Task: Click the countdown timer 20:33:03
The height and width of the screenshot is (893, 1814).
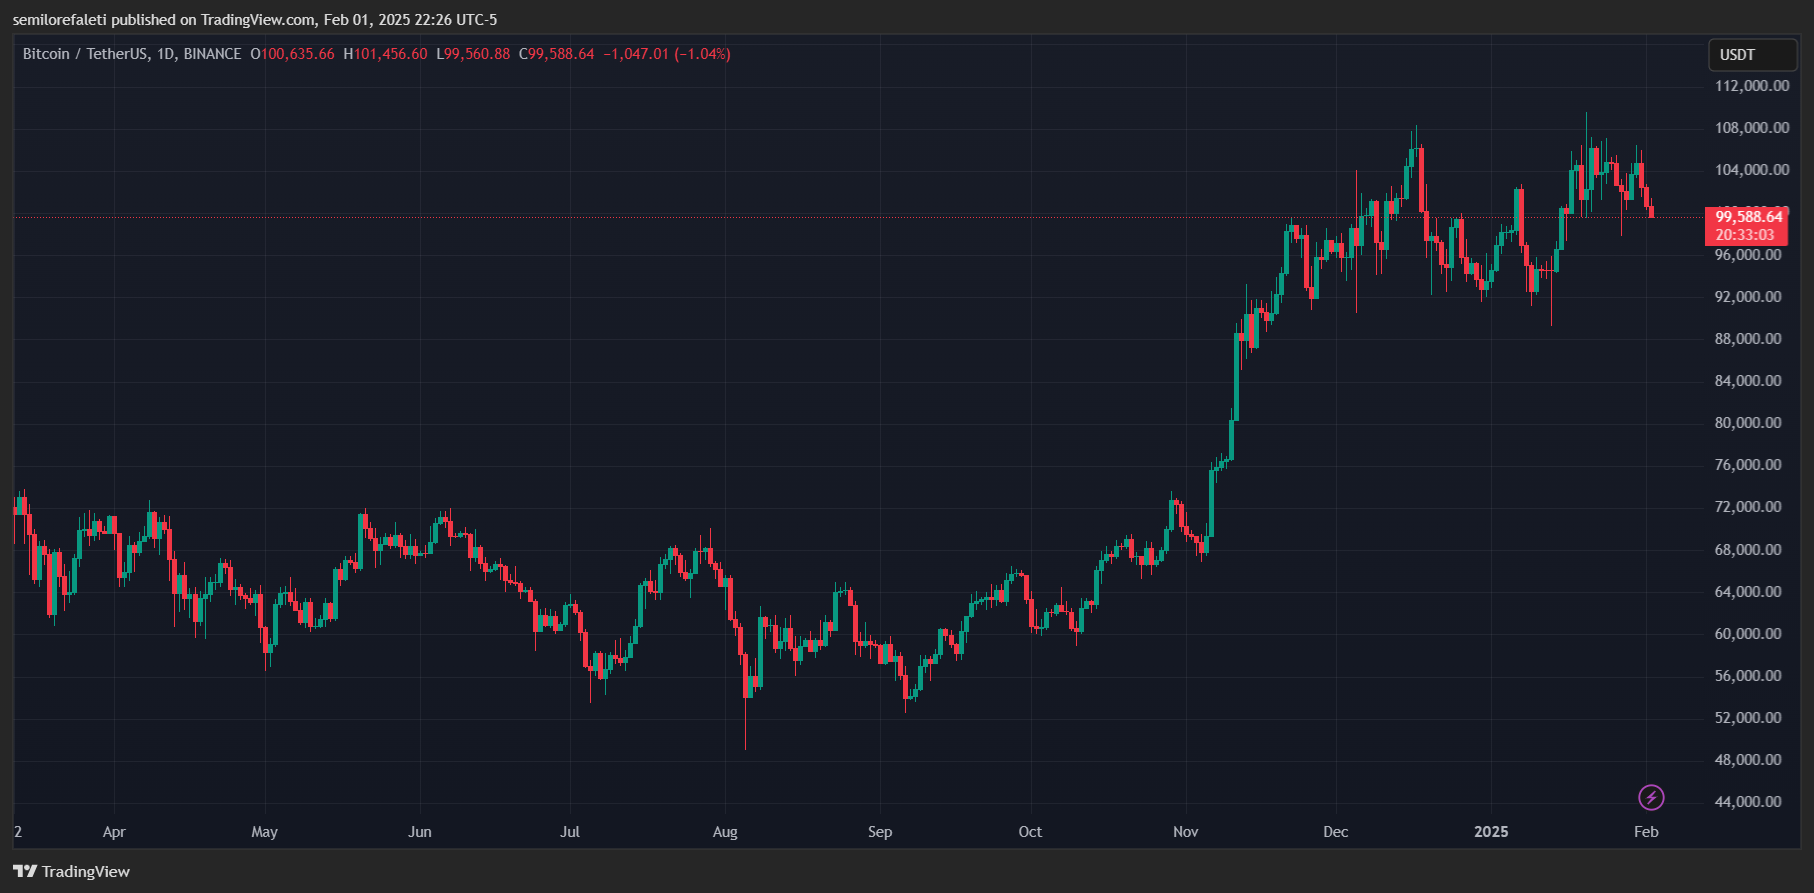Action: [x=1745, y=236]
